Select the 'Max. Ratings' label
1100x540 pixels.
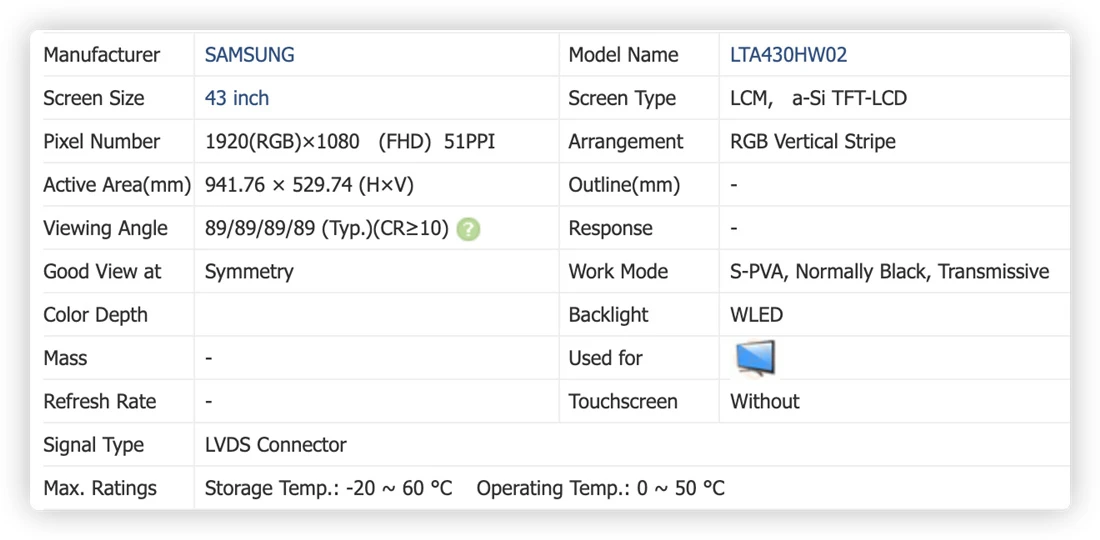point(100,489)
